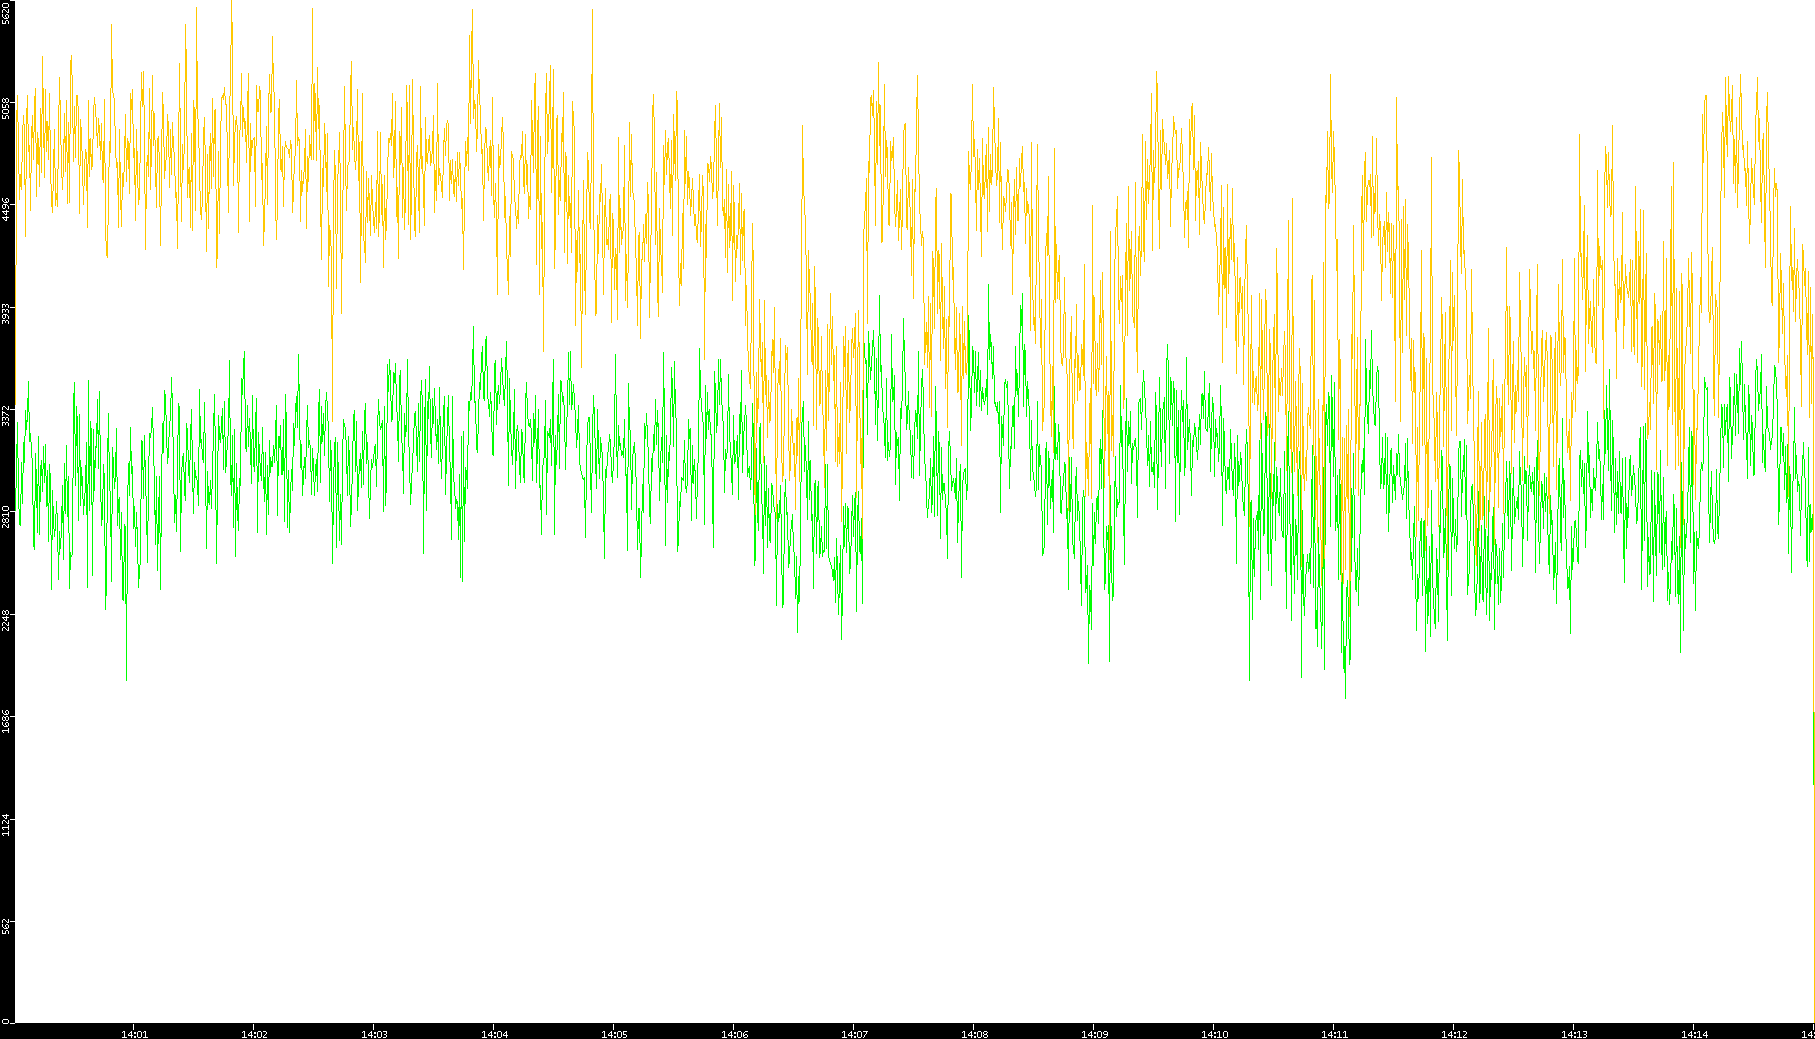Select the 3372 y-axis label
This screenshot has height=1039, width=1815.
point(7,415)
